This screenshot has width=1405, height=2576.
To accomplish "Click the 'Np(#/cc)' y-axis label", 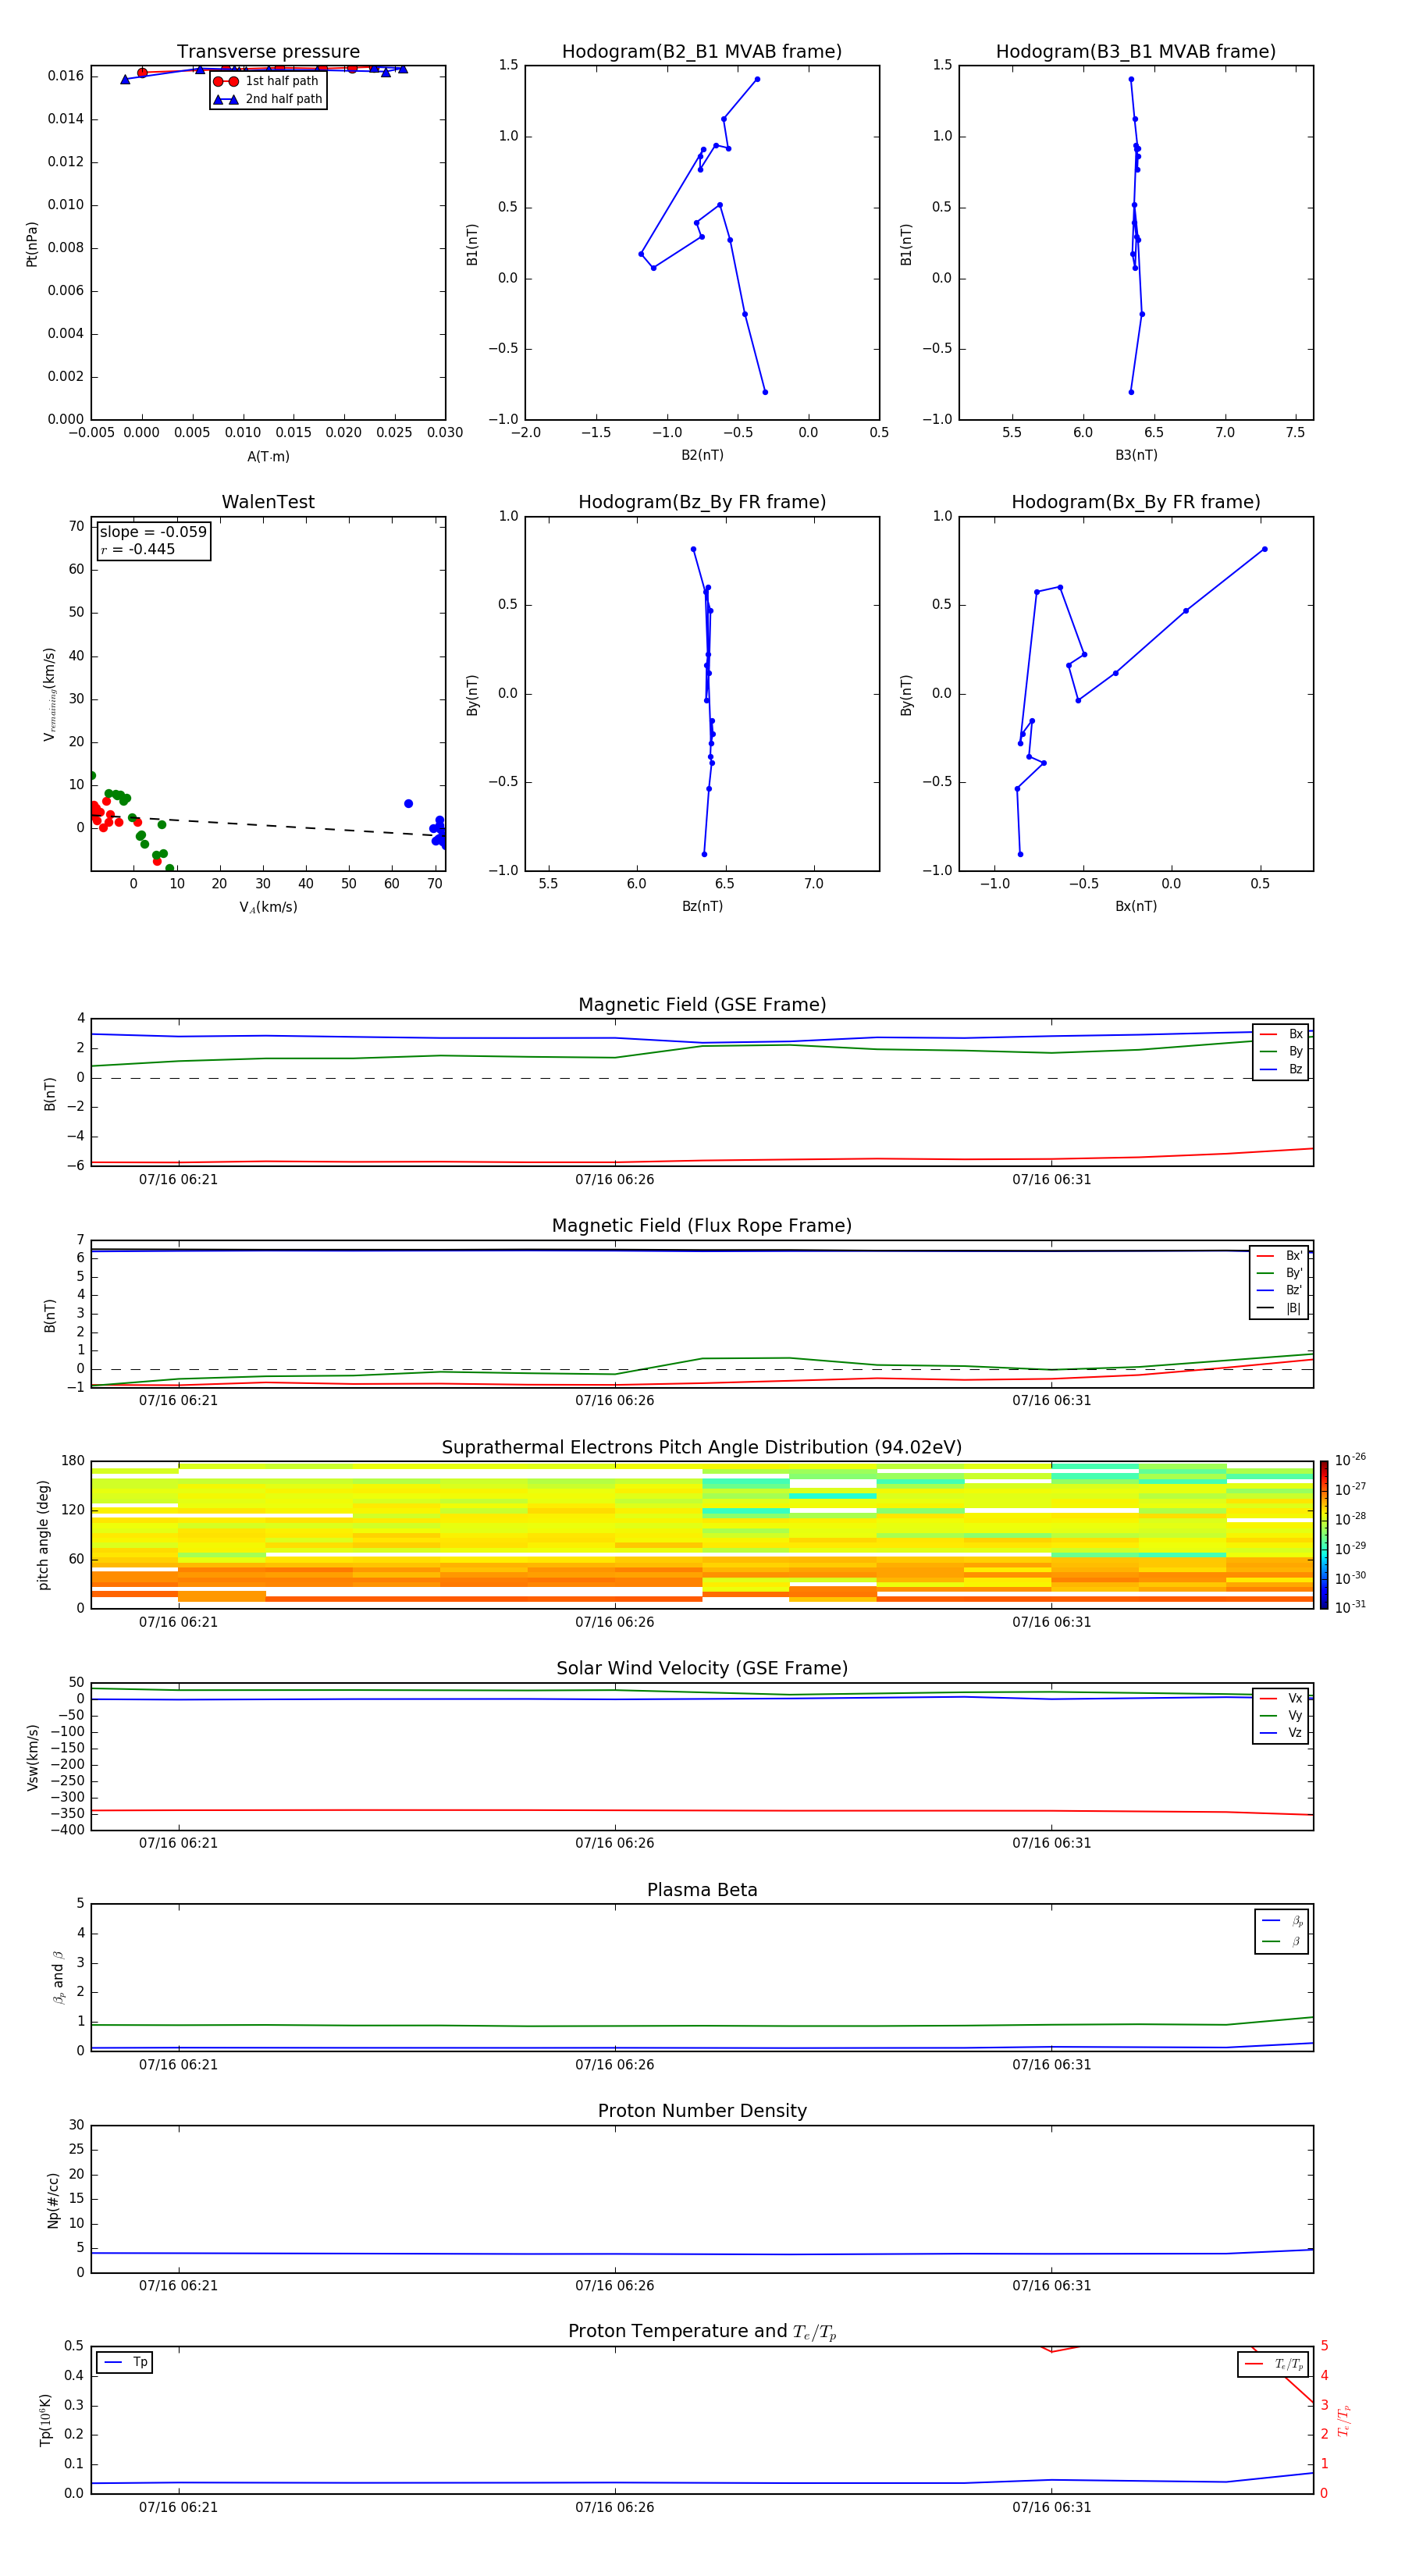I will [53, 2200].
